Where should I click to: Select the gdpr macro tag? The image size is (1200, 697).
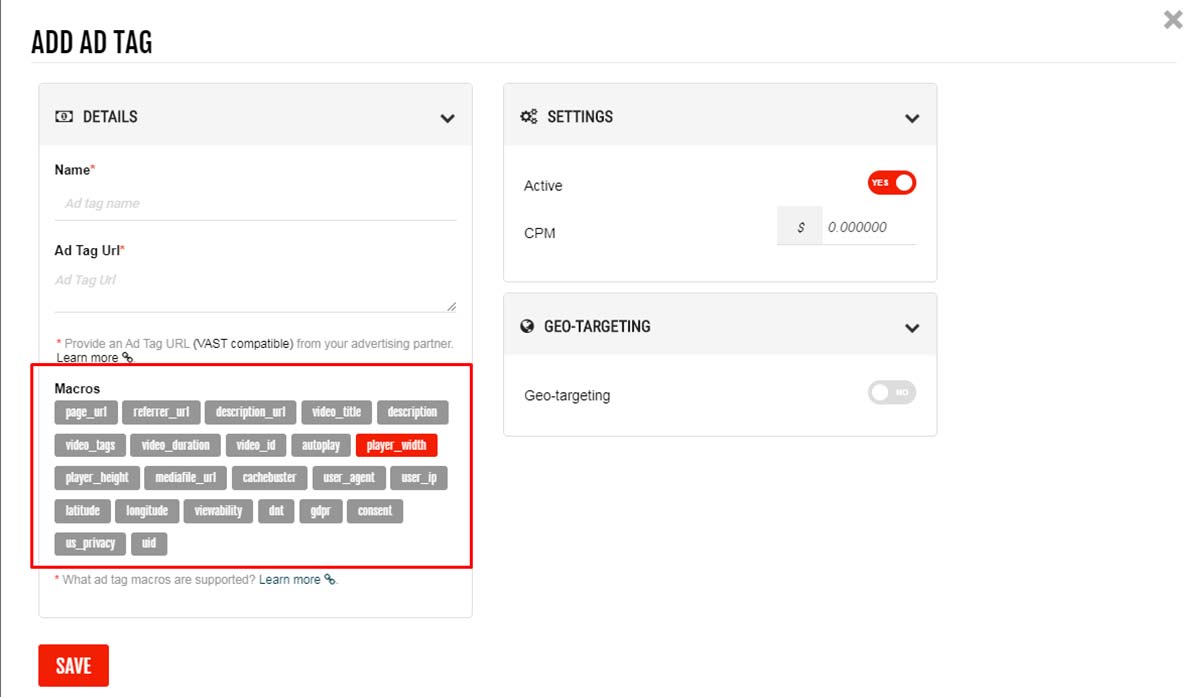320,511
